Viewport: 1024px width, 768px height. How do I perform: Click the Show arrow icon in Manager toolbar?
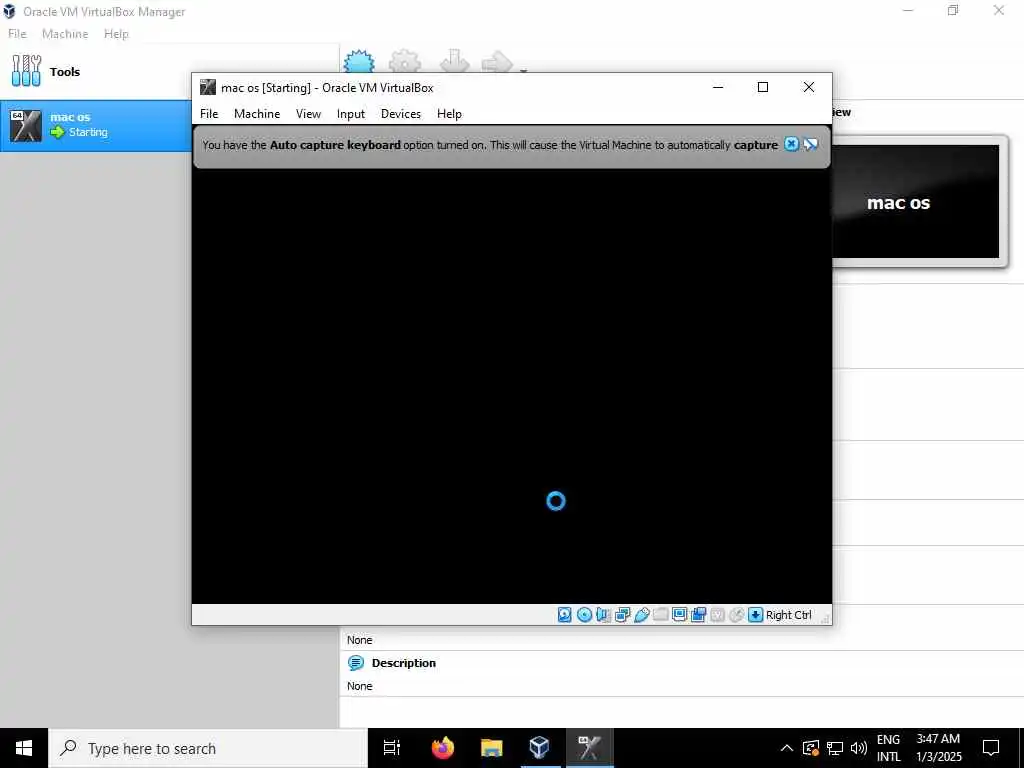click(x=497, y=61)
